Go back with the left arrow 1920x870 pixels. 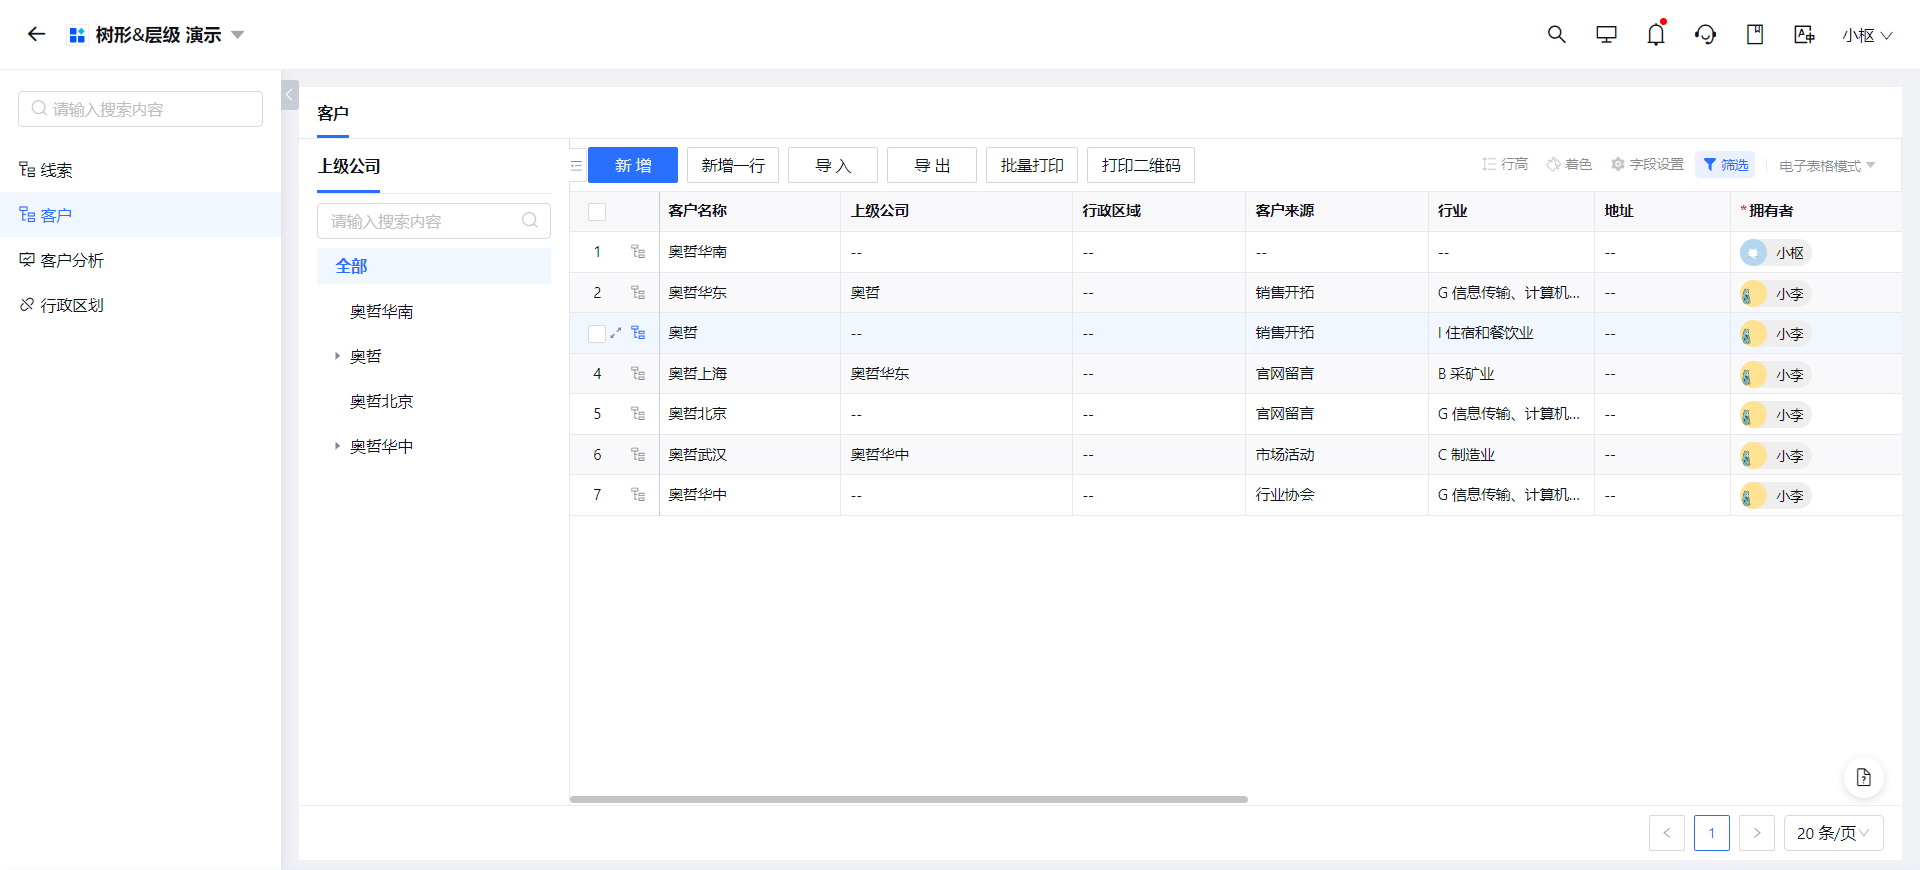[37, 34]
